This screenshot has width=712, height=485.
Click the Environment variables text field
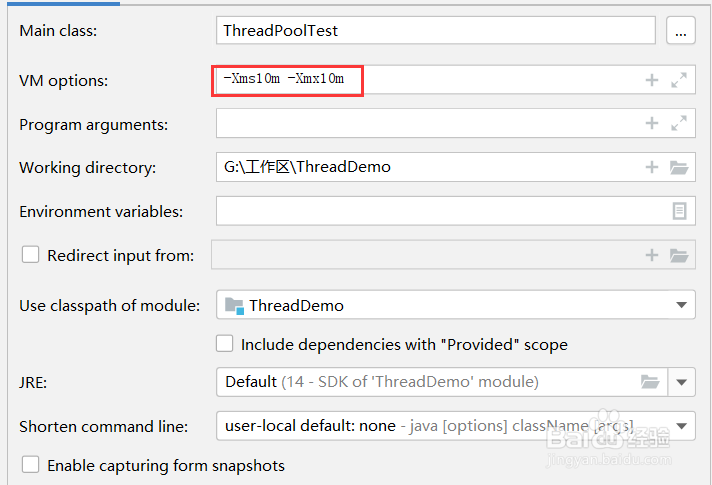435,211
